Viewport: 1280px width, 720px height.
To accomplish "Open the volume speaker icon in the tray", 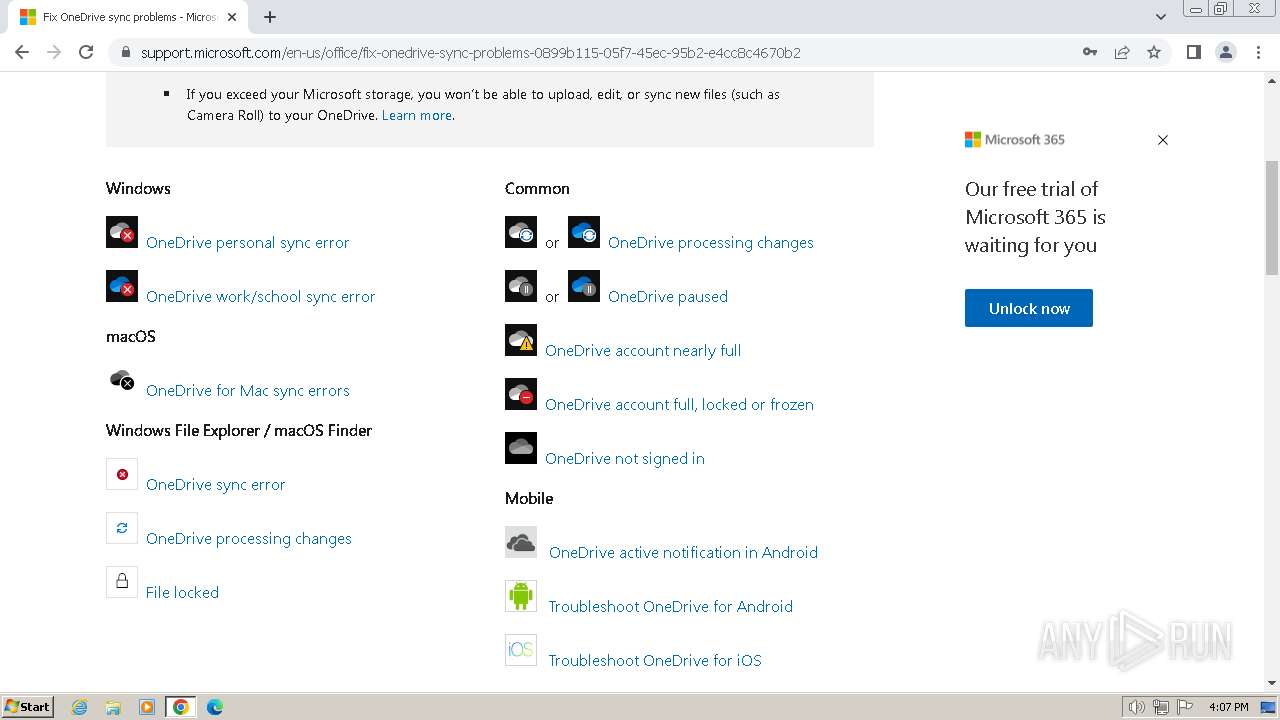I will pos(1136,707).
